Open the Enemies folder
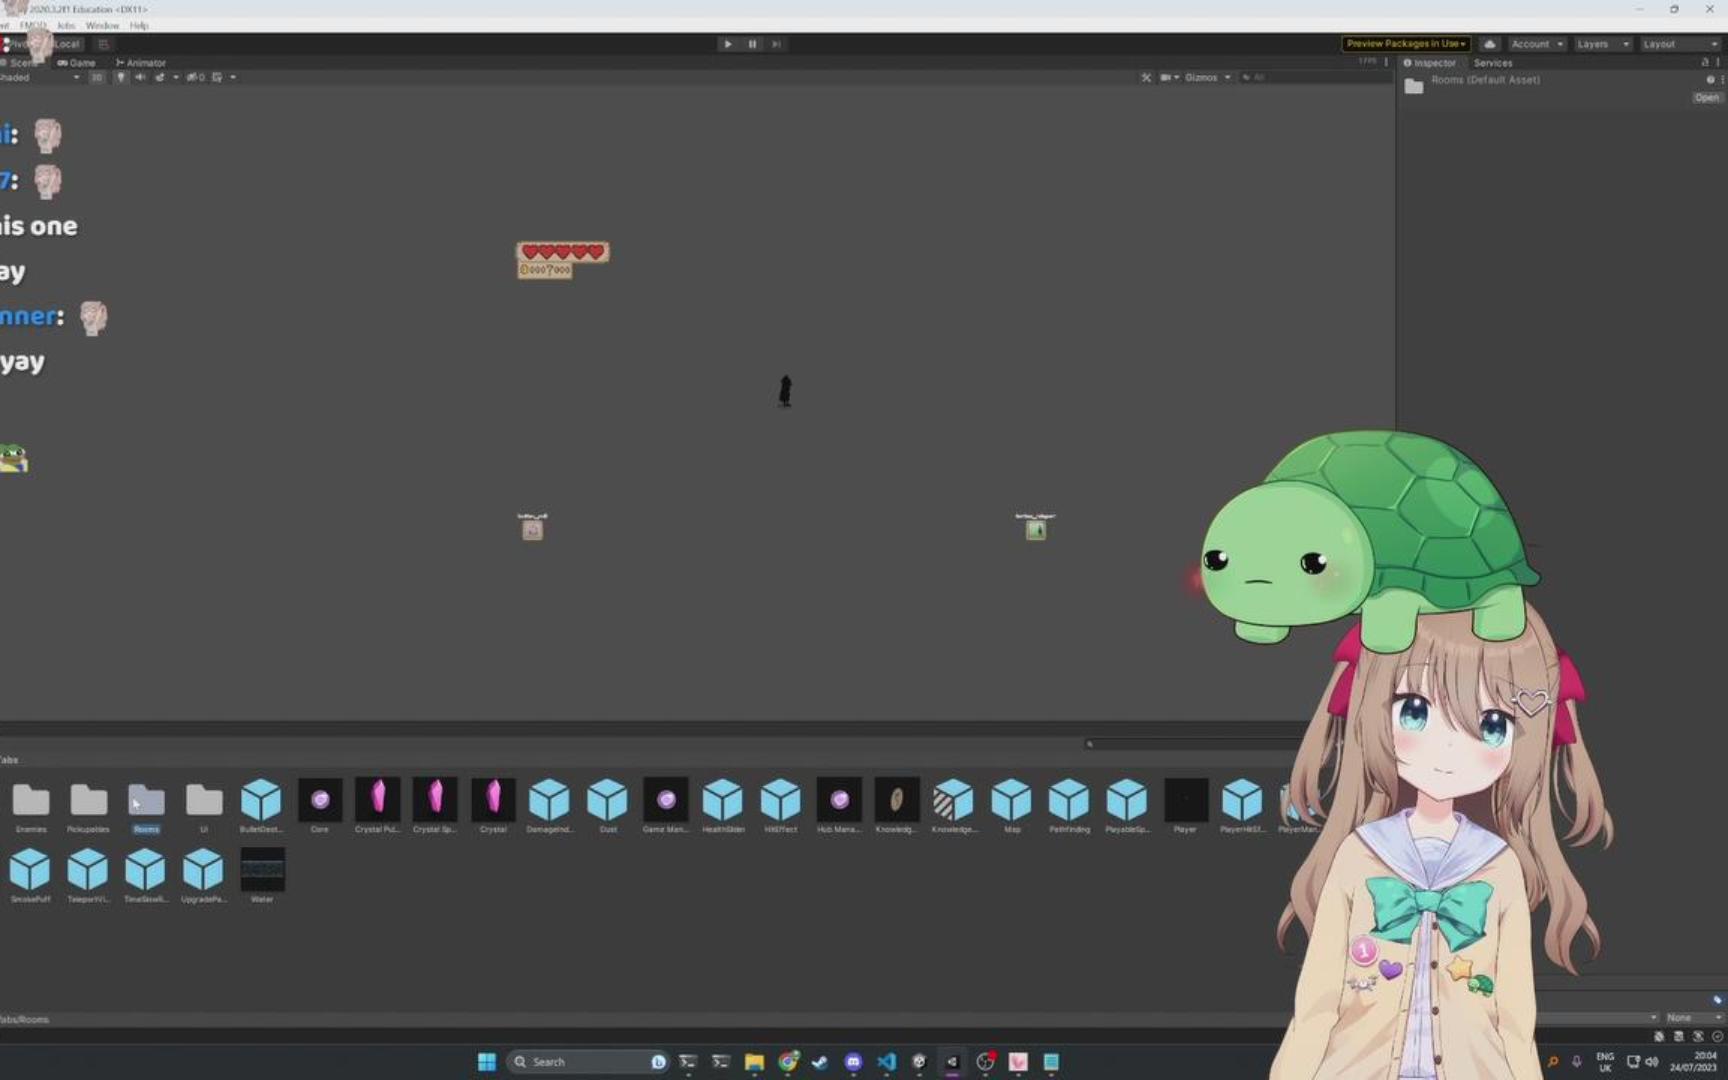Viewport: 1728px width, 1080px height. (x=31, y=800)
